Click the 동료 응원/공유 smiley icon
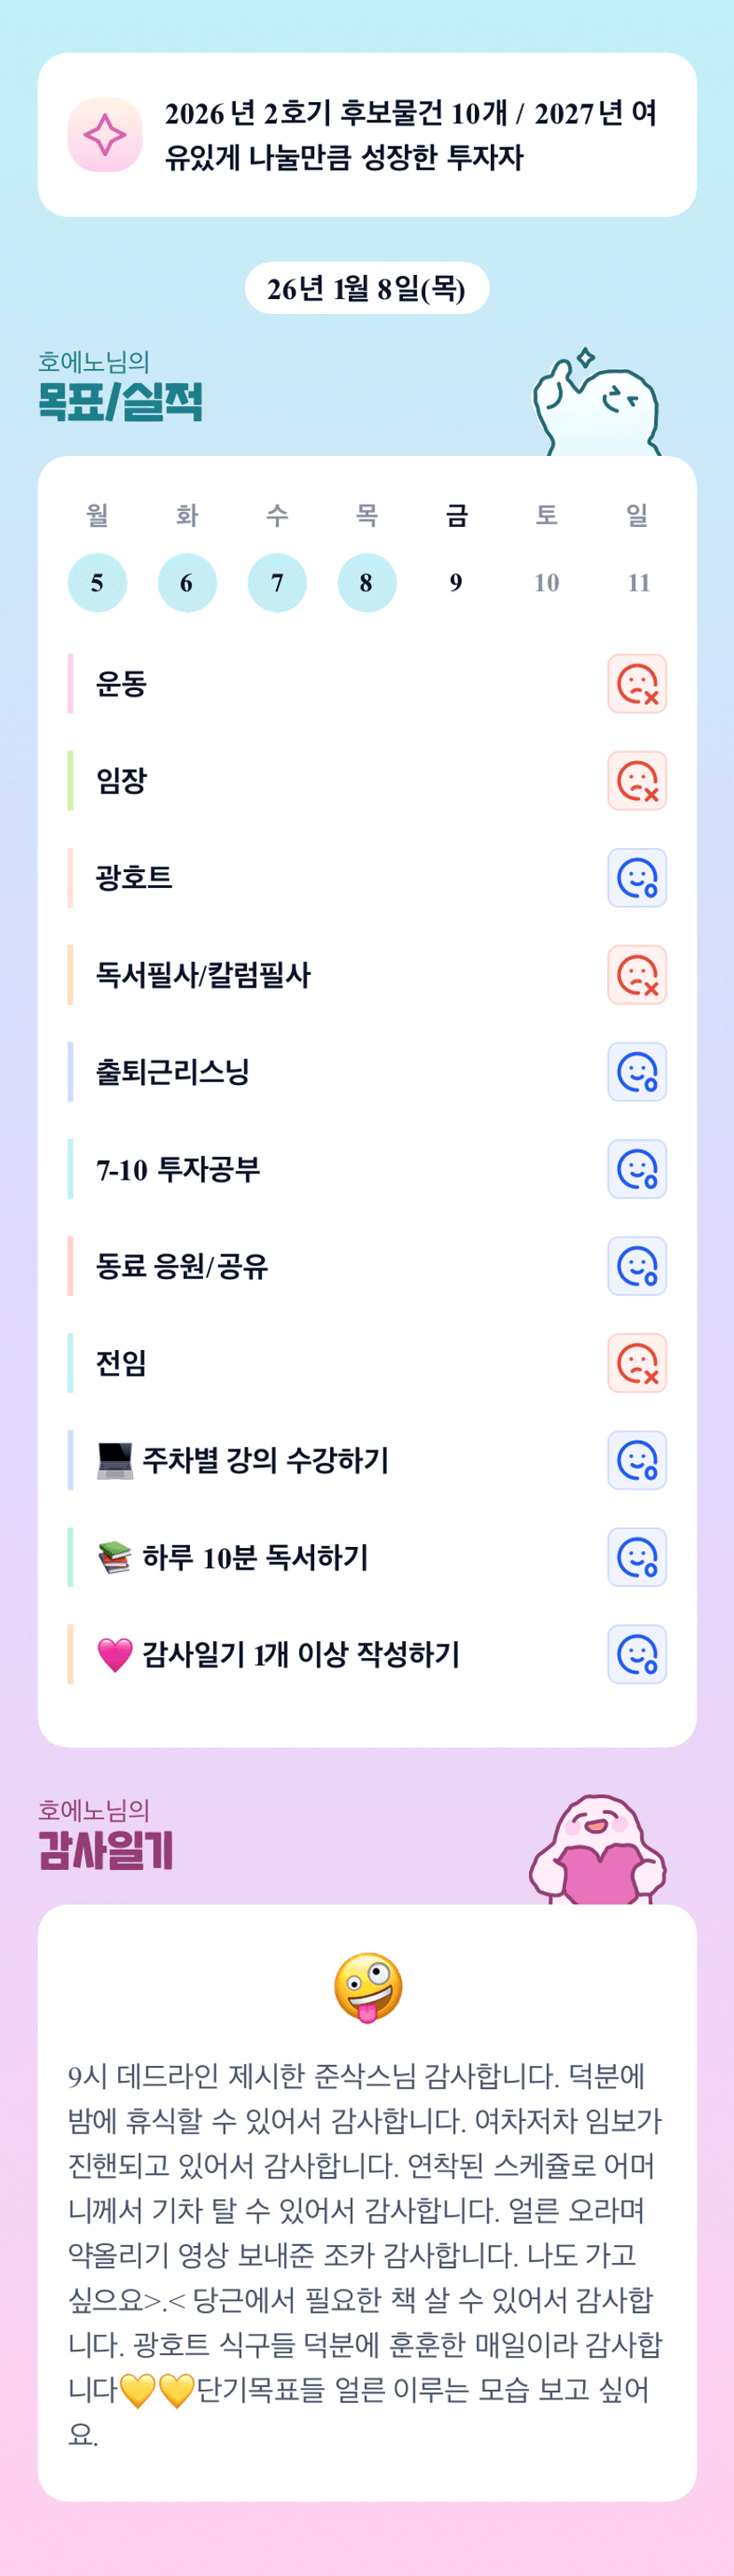Screen dimensions: 734x2576 pos(637,1266)
